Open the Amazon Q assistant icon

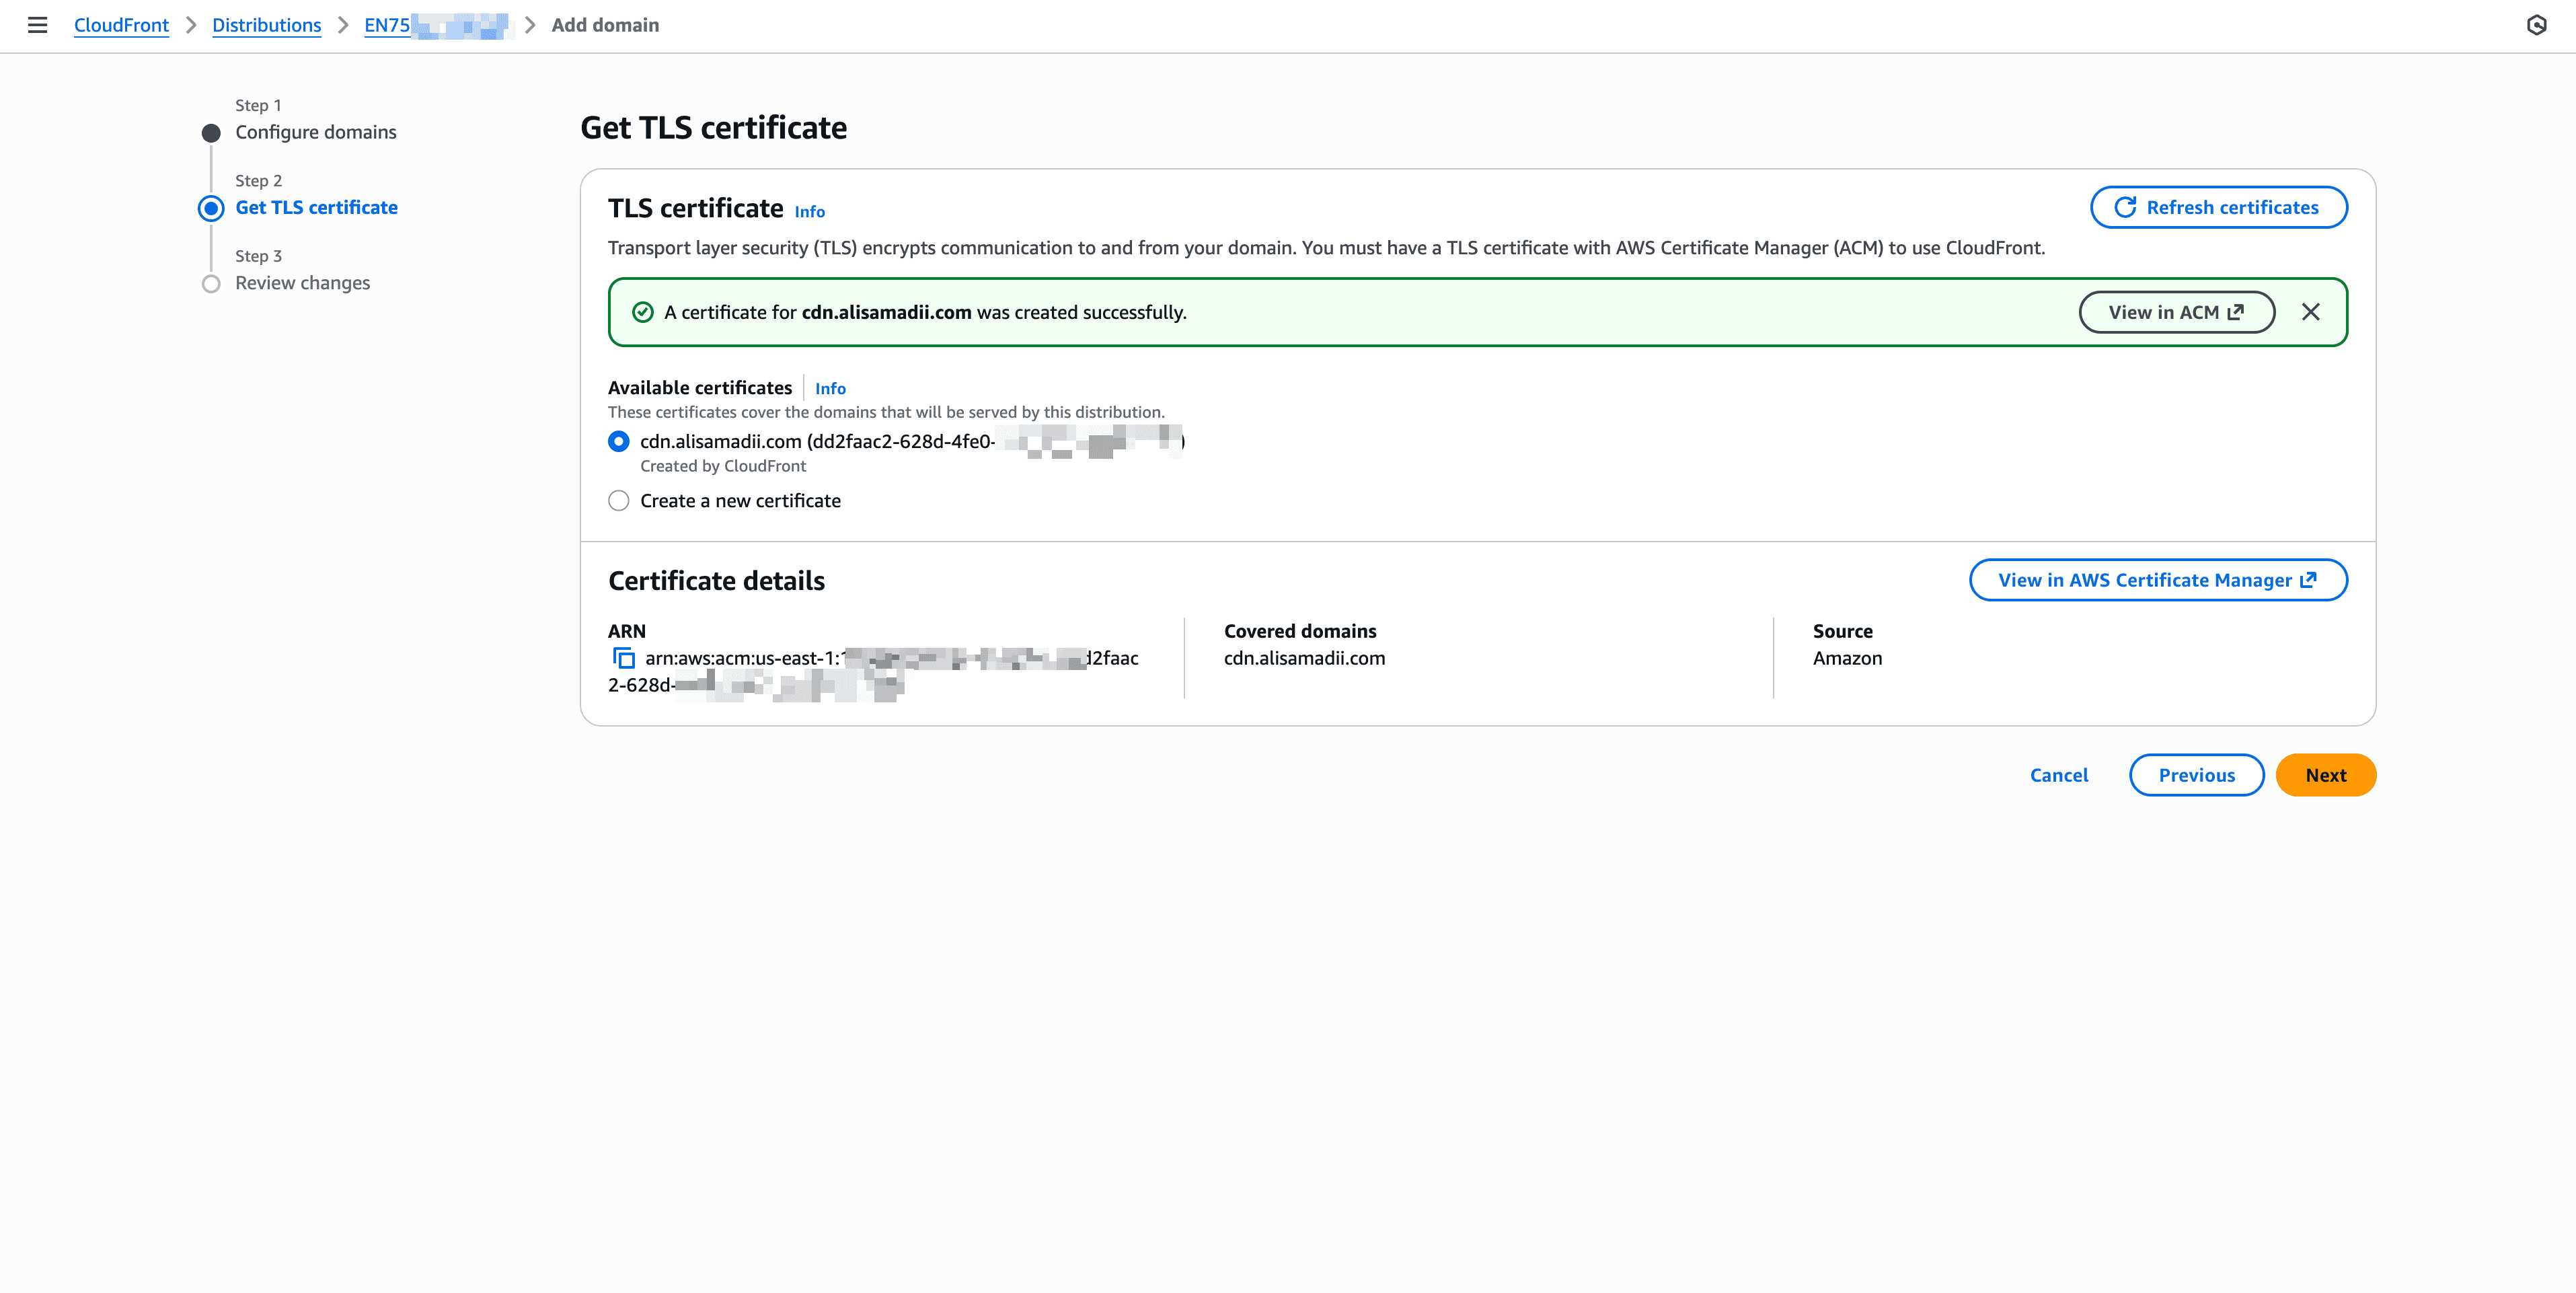click(2538, 25)
